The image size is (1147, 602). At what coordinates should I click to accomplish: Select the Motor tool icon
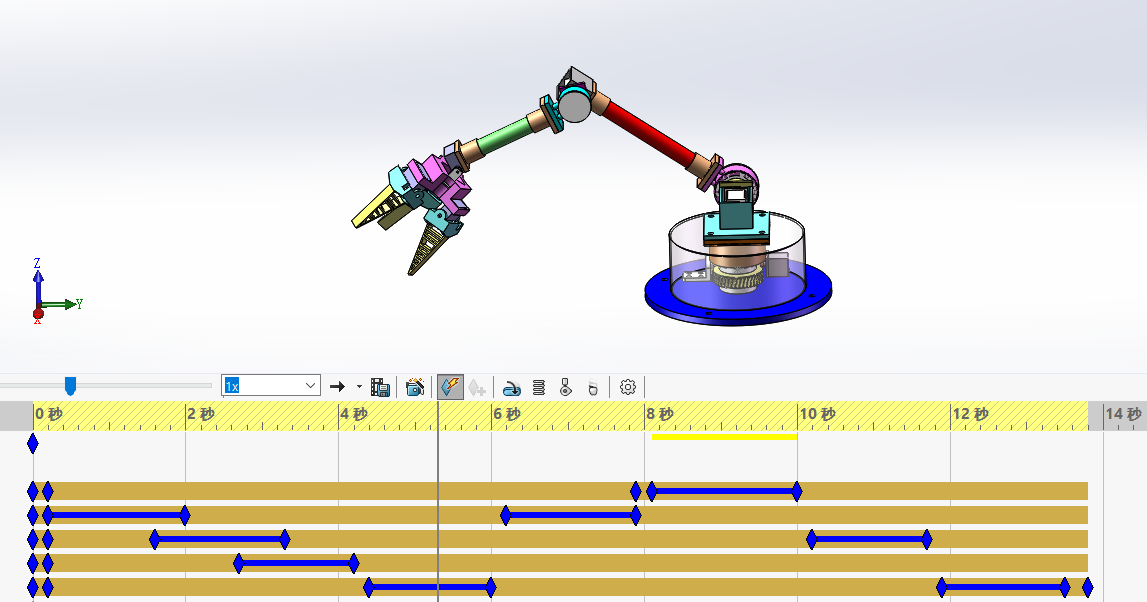point(512,387)
